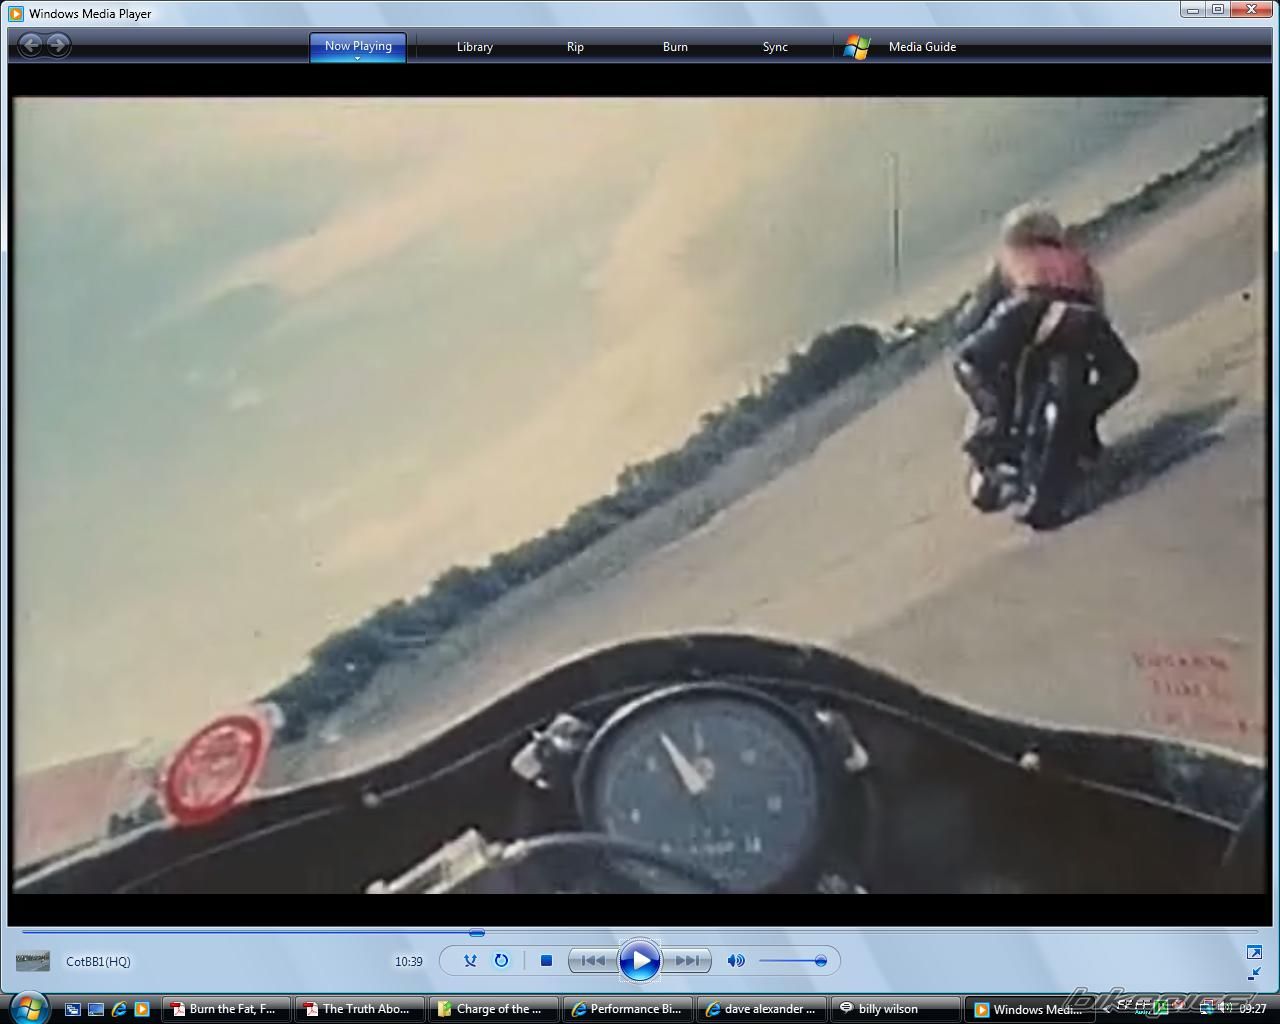Screen dimensions: 1280x1024
Task: Click the seek bar position marker
Action: pyautogui.click(x=477, y=932)
